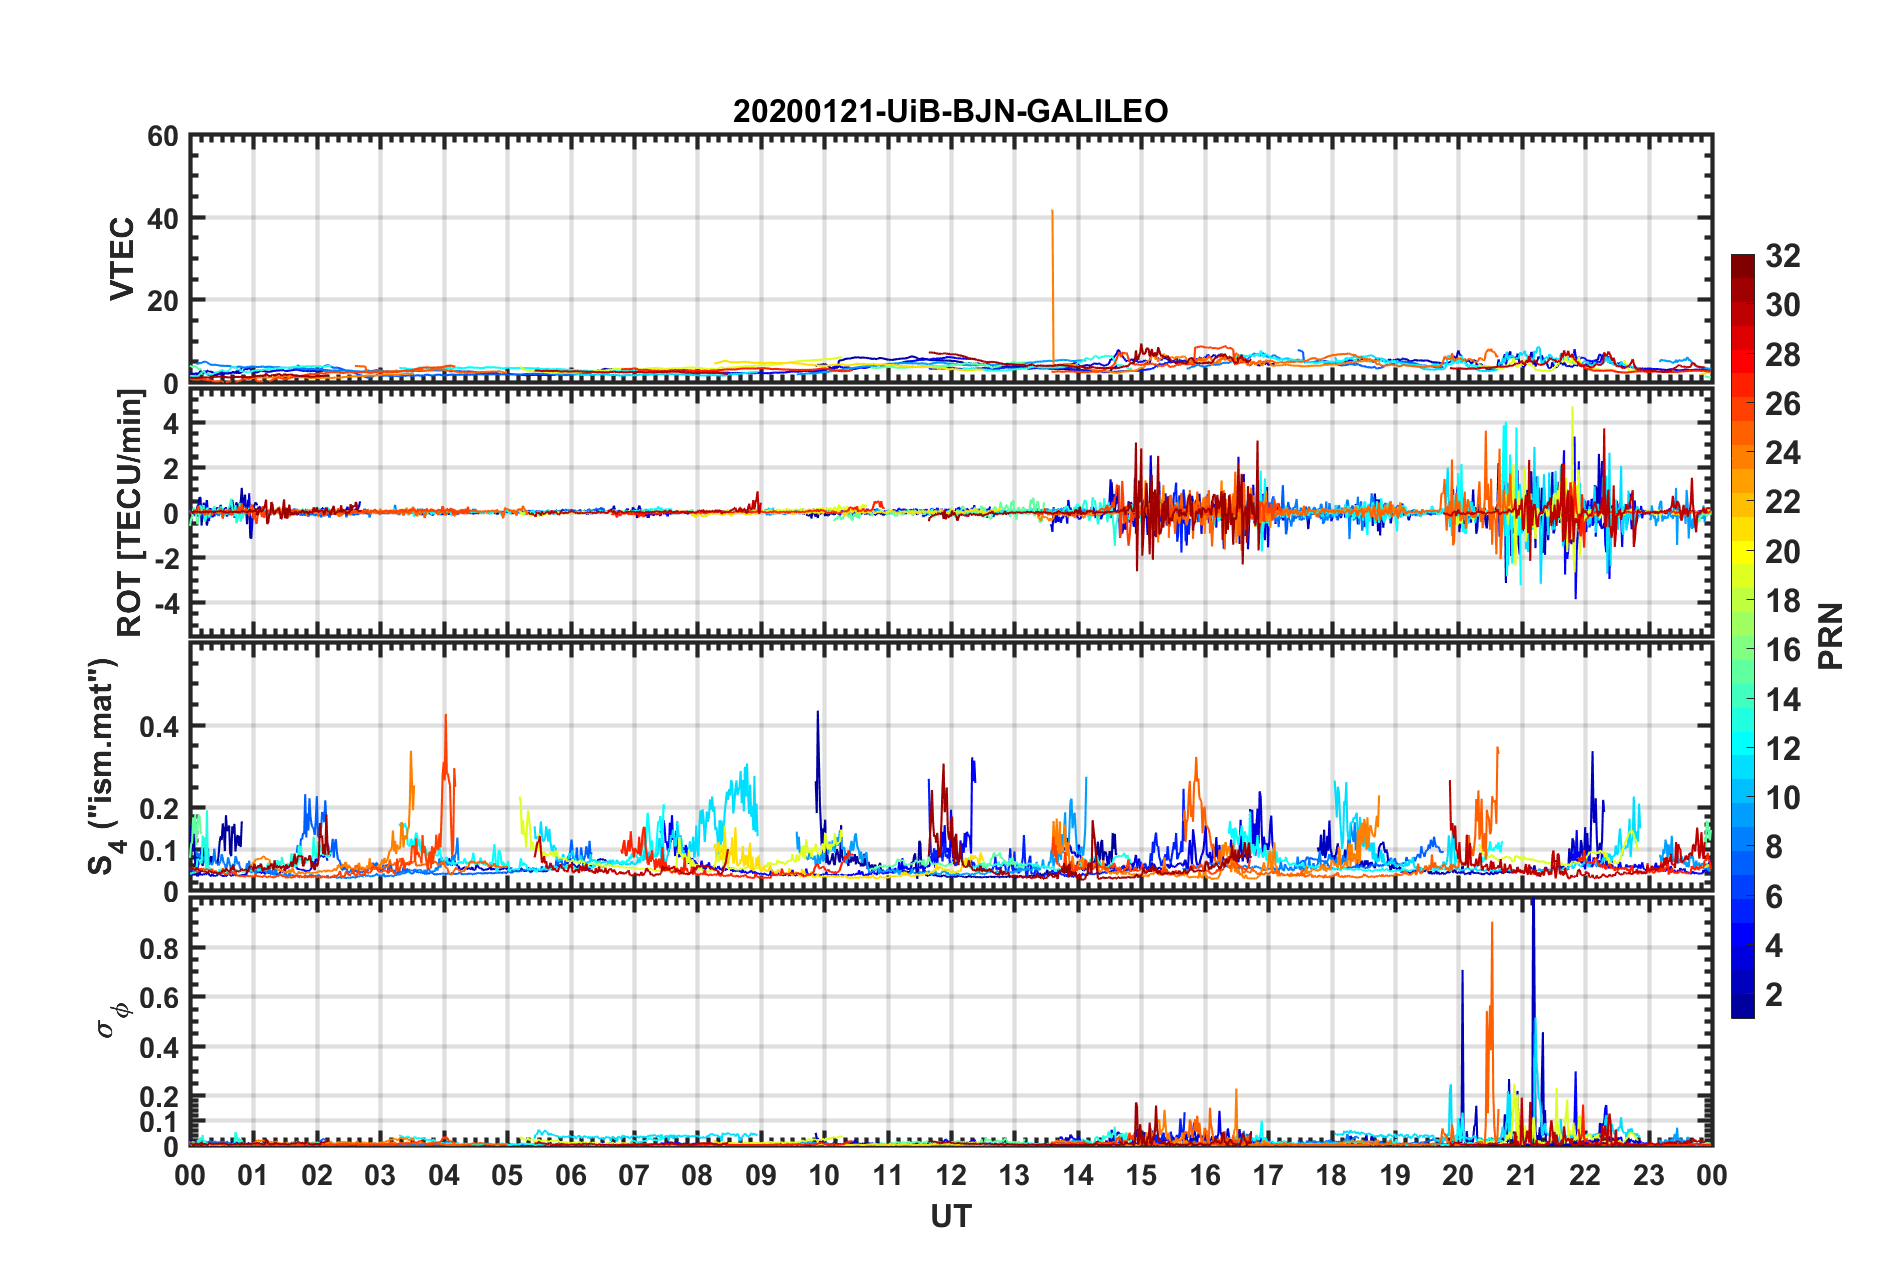Click VTEC y-axis tick 40

click(x=163, y=218)
